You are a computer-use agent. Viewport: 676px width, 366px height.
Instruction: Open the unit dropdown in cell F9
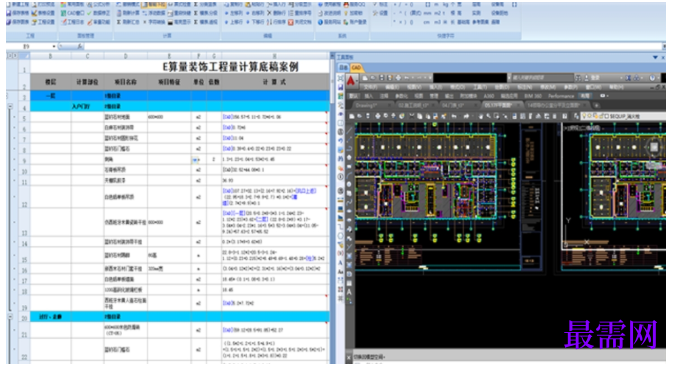click(x=195, y=160)
